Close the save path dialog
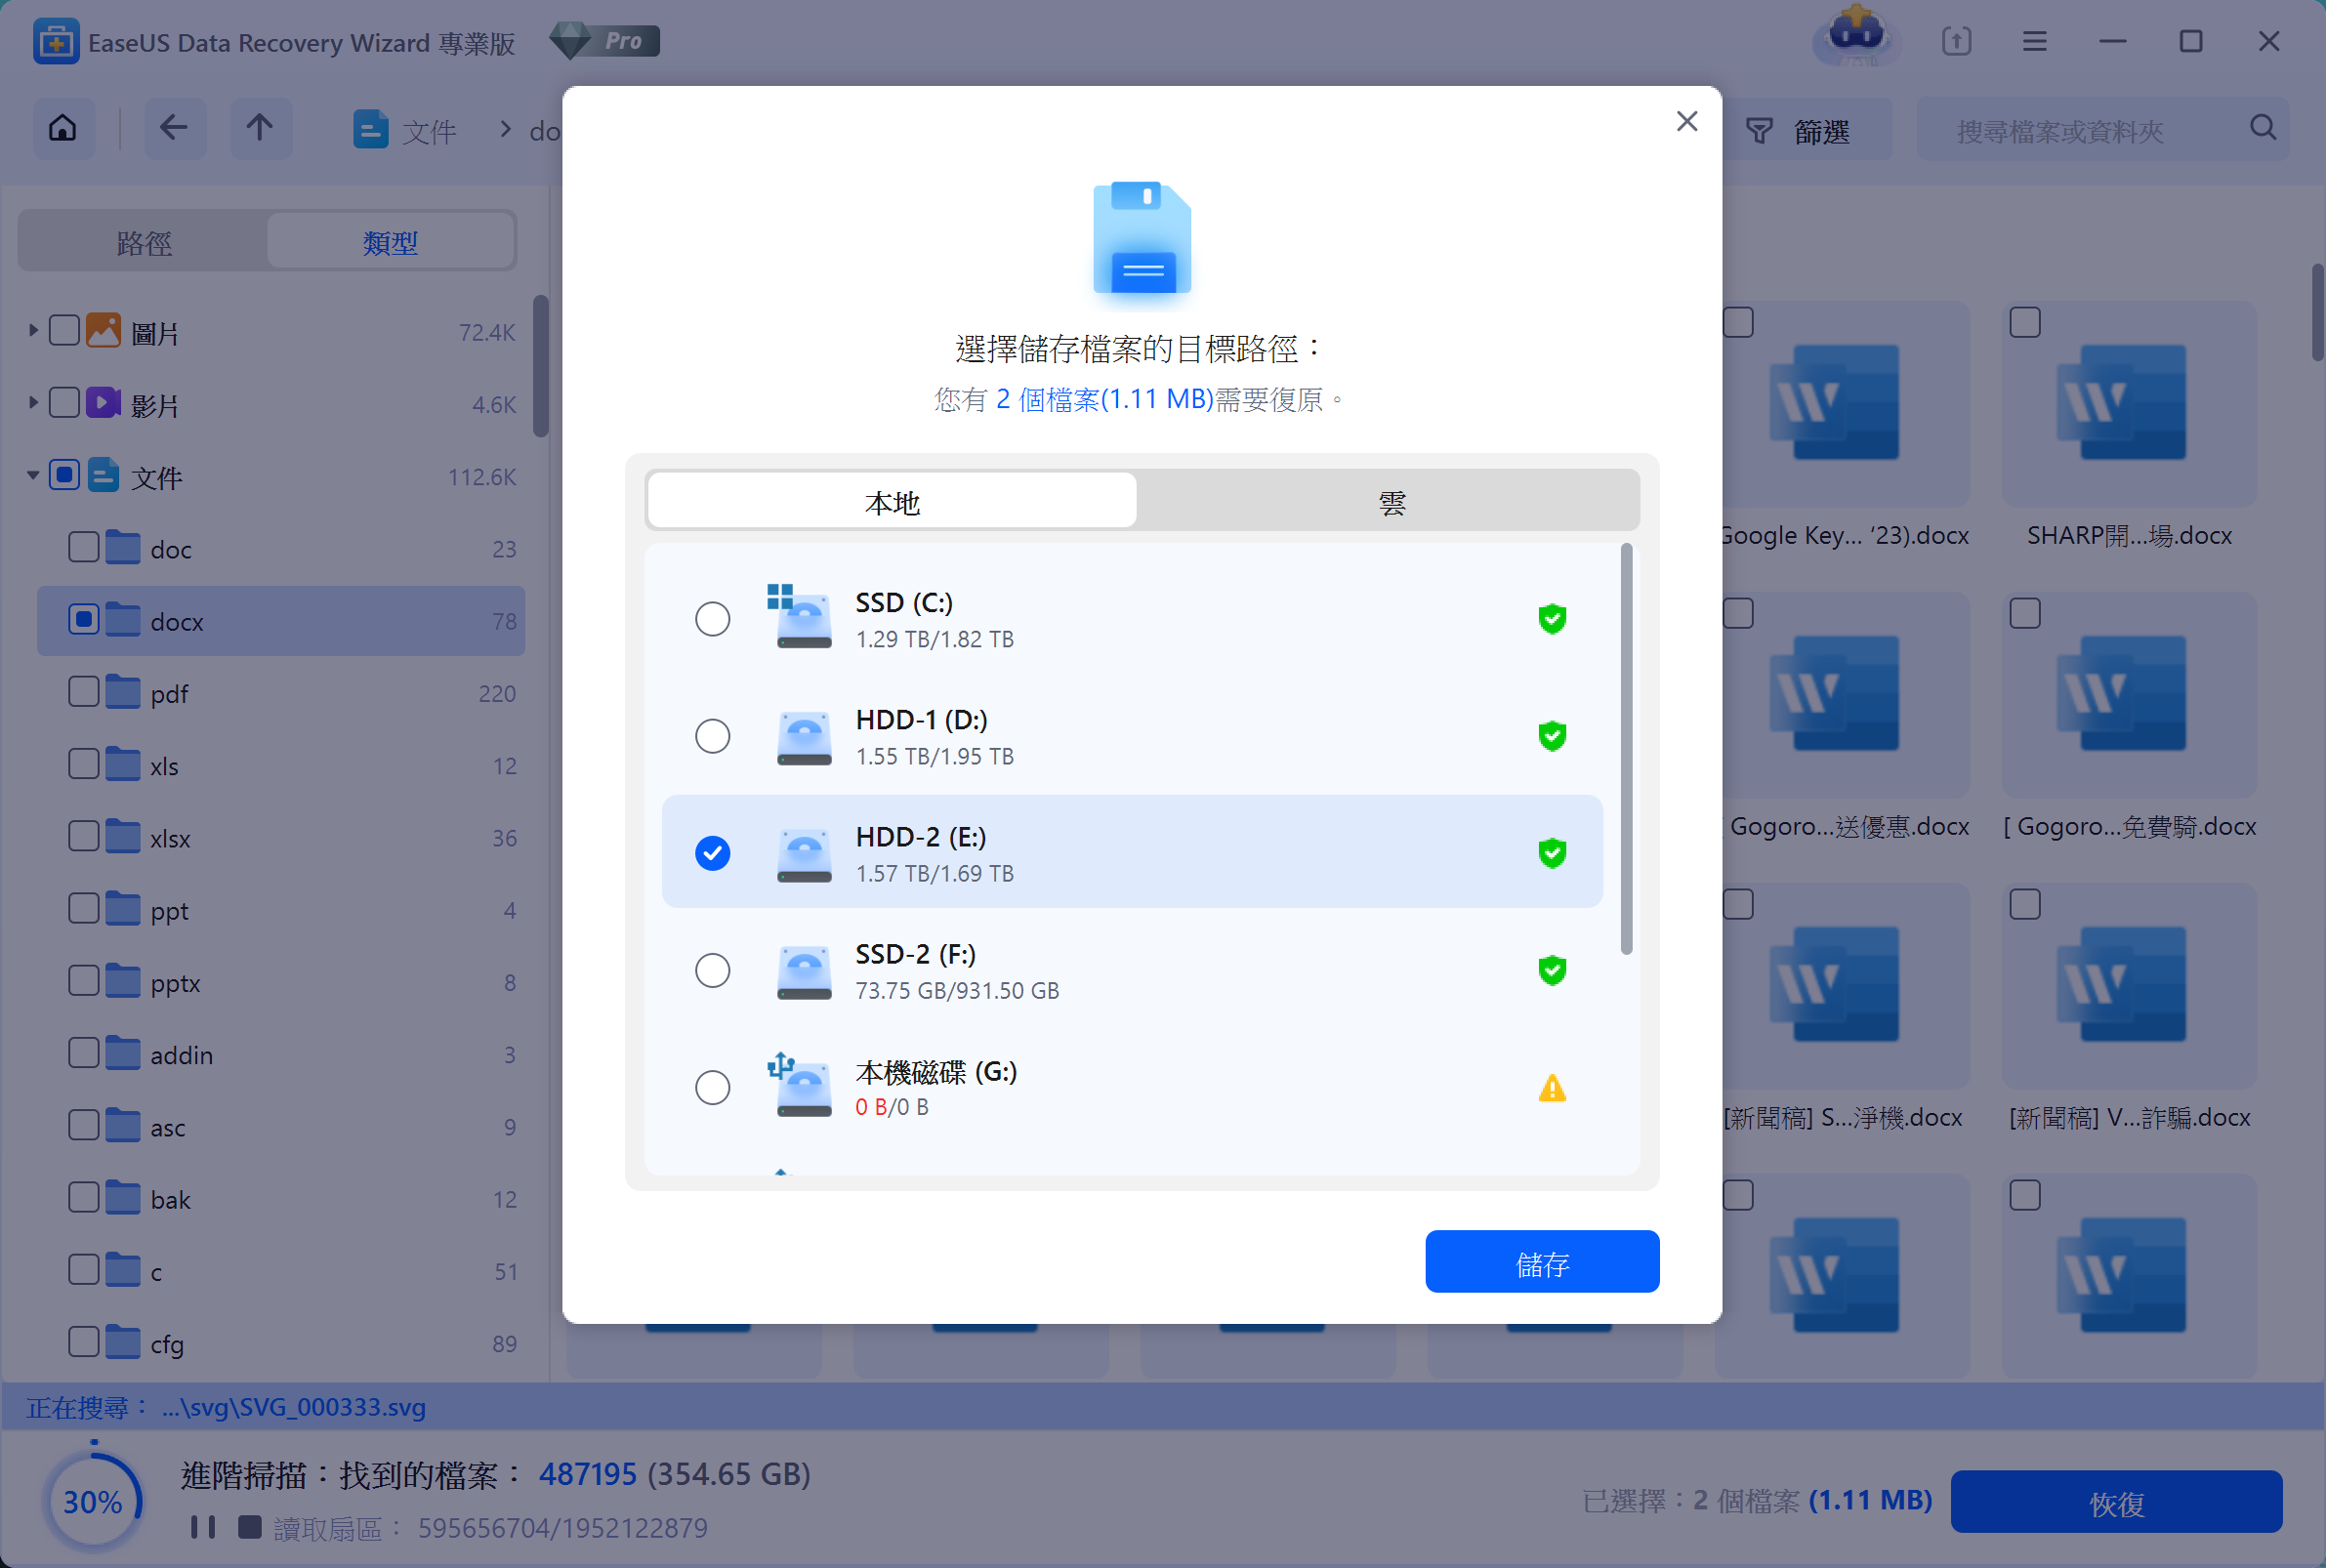The height and width of the screenshot is (1568, 2326). click(x=1686, y=121)
